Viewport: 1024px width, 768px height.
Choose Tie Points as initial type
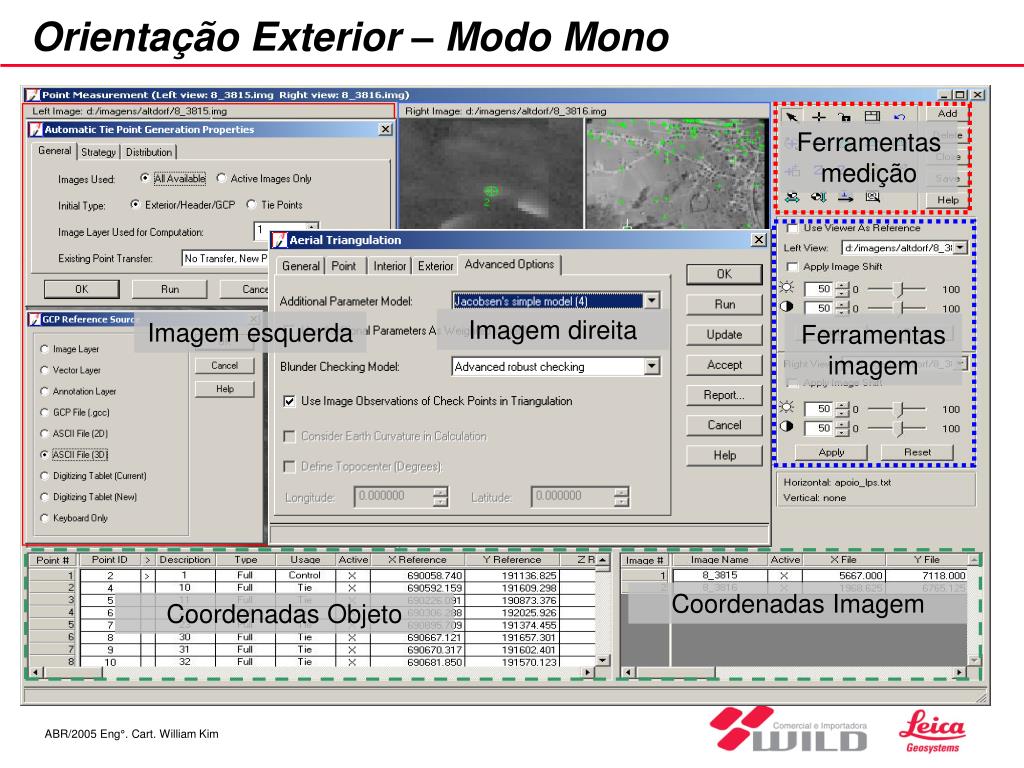pos(251,204)
